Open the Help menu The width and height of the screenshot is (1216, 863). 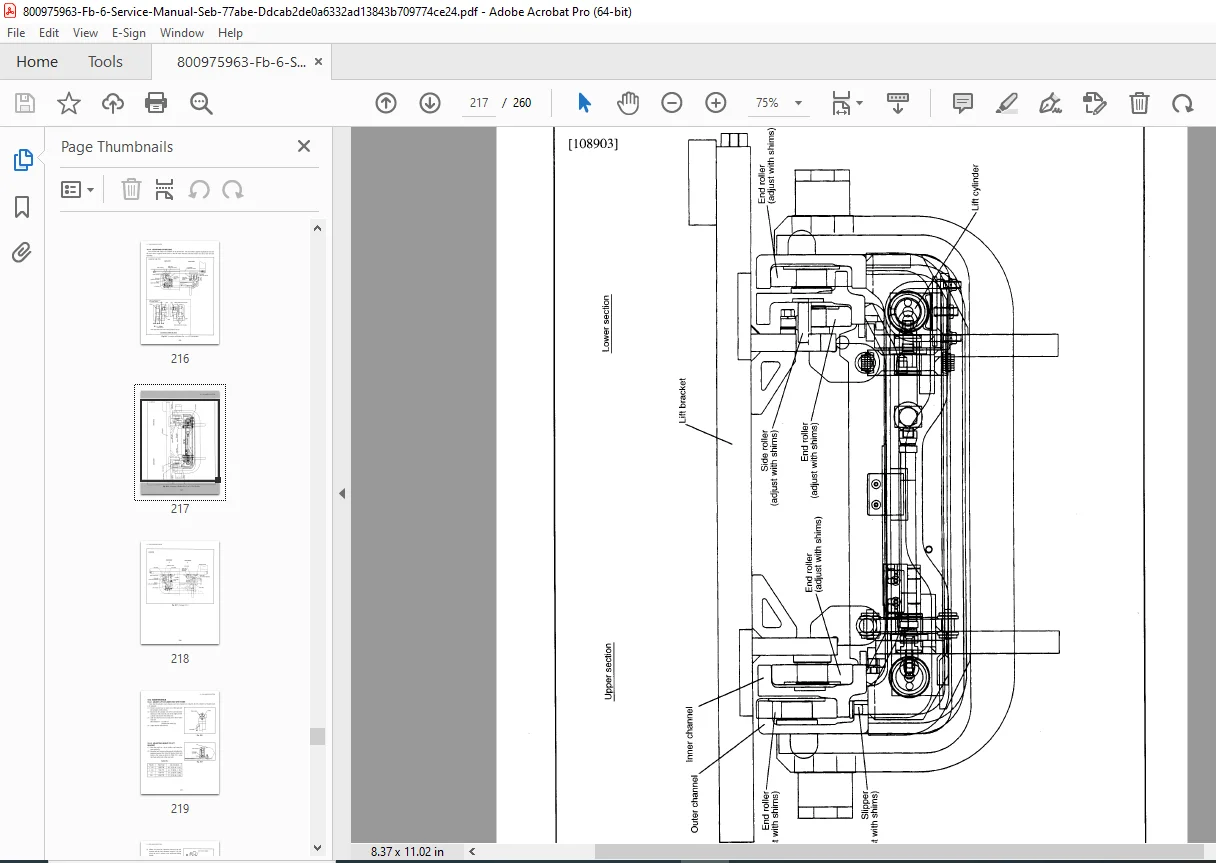(x=231, y=33)
